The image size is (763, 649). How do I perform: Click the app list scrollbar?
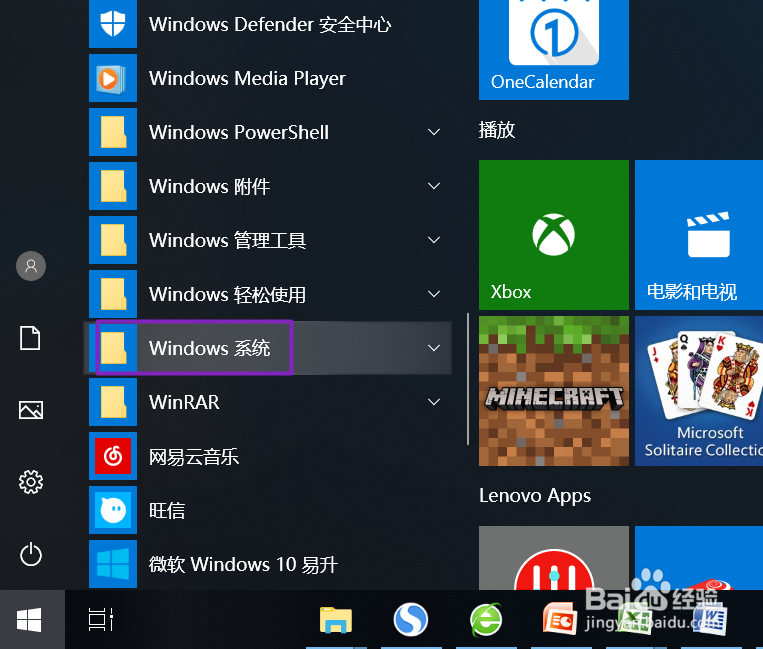[468, 379]
